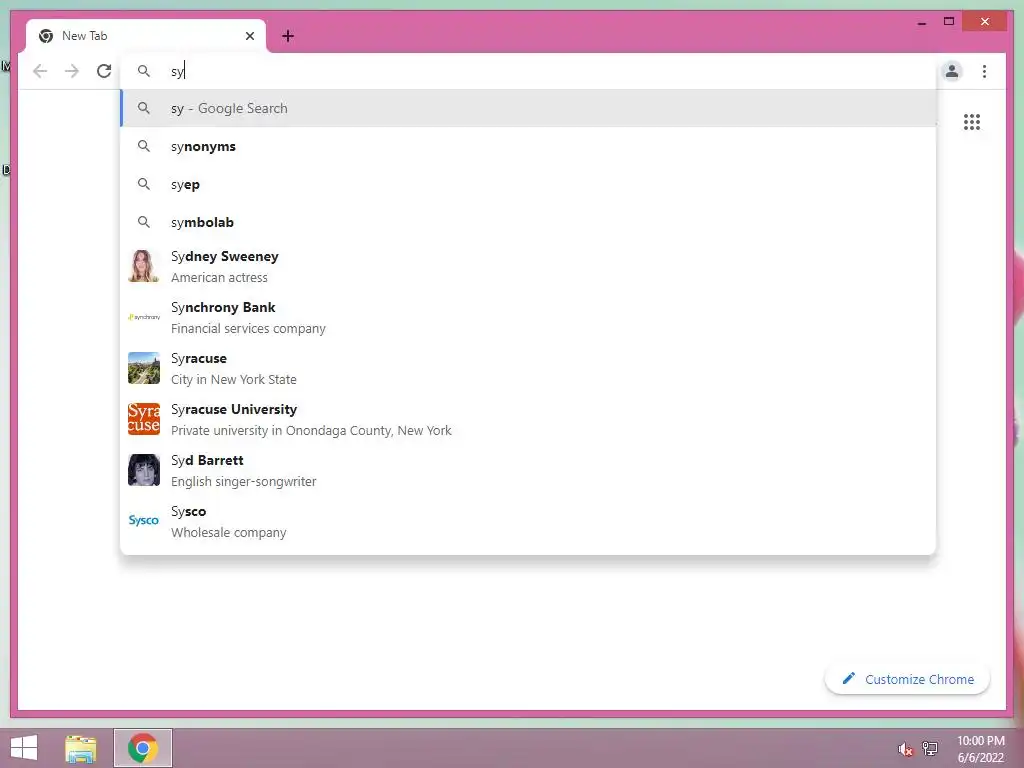This screenshot has width=1024, height=768.
Task: Click the magnifier icon beside "syep"
Action: [144, 184]
